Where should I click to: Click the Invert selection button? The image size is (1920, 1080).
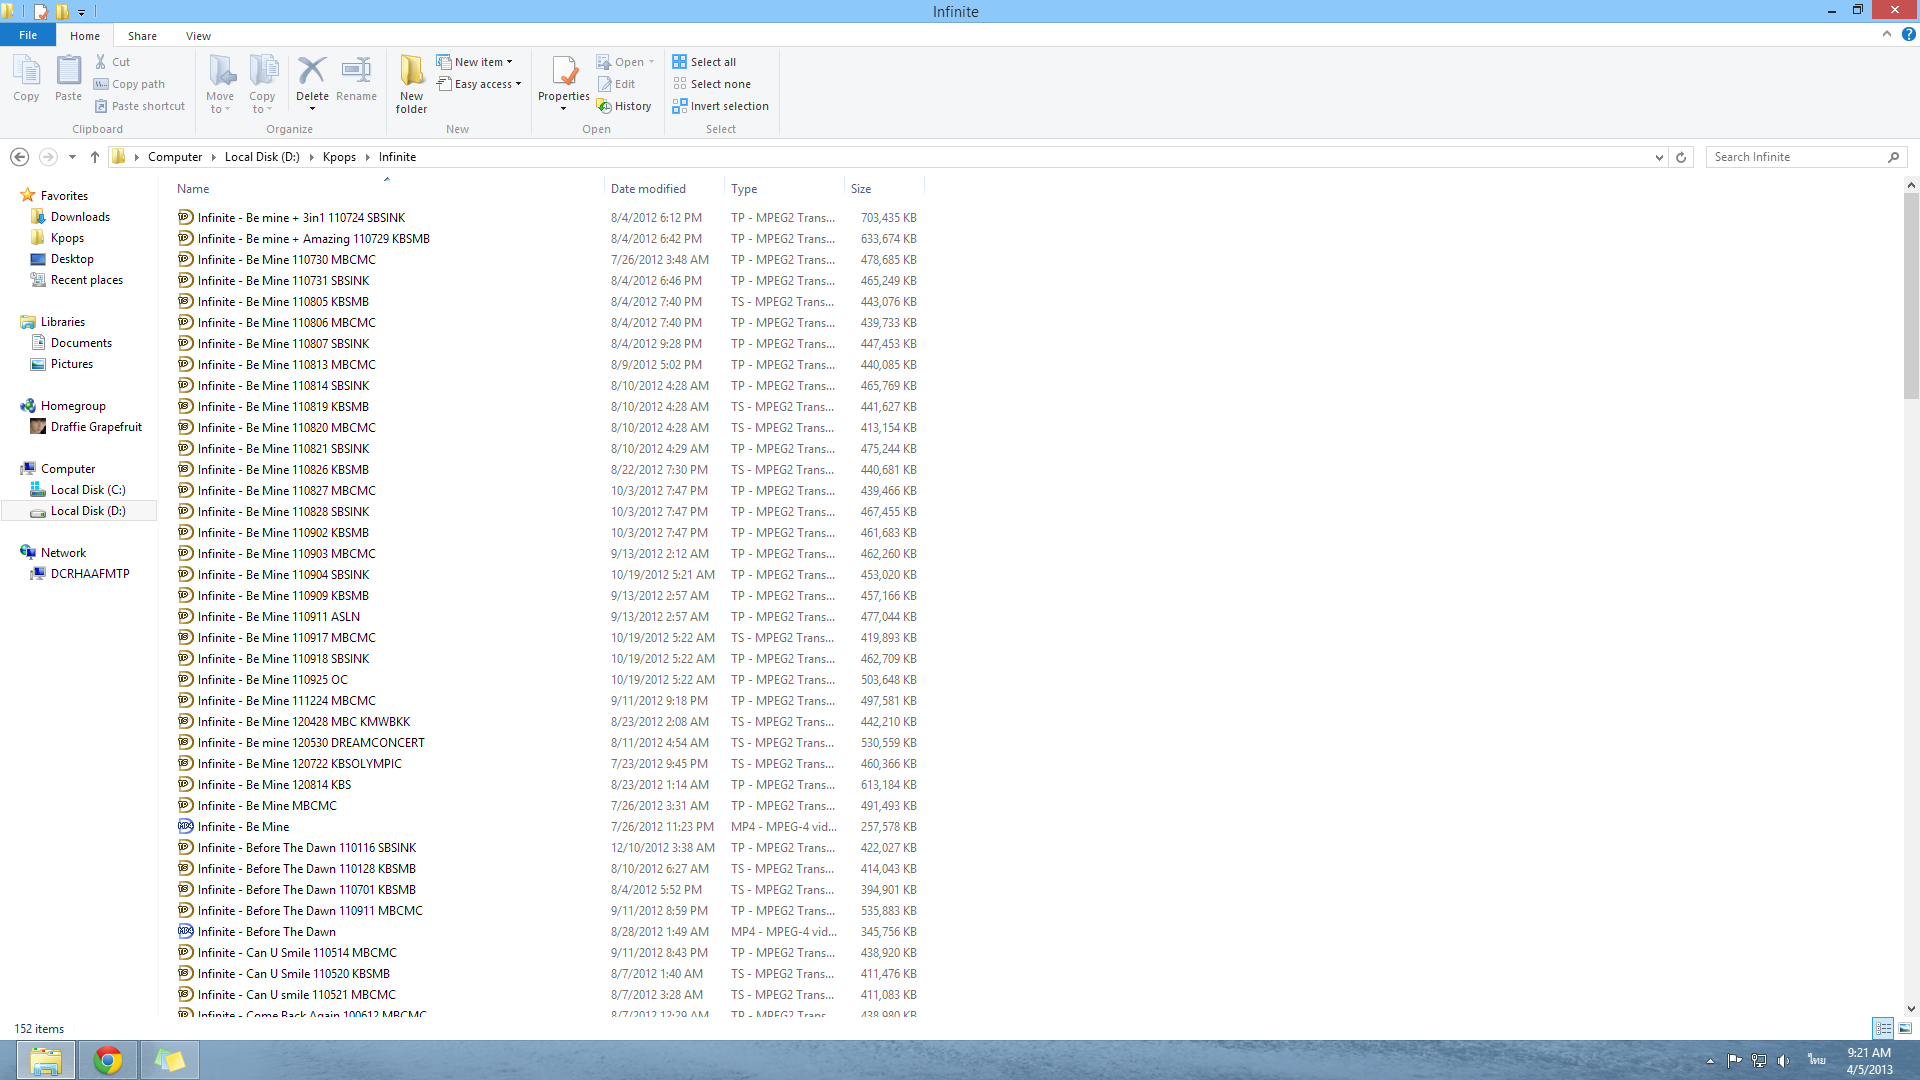[x=720, y=106]
